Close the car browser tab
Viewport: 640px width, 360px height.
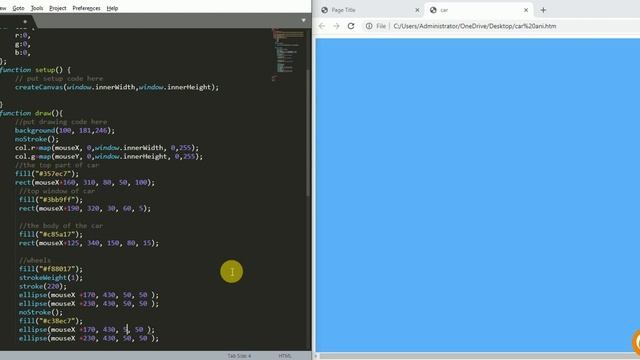pyautogui.click(x=526, y=10)
